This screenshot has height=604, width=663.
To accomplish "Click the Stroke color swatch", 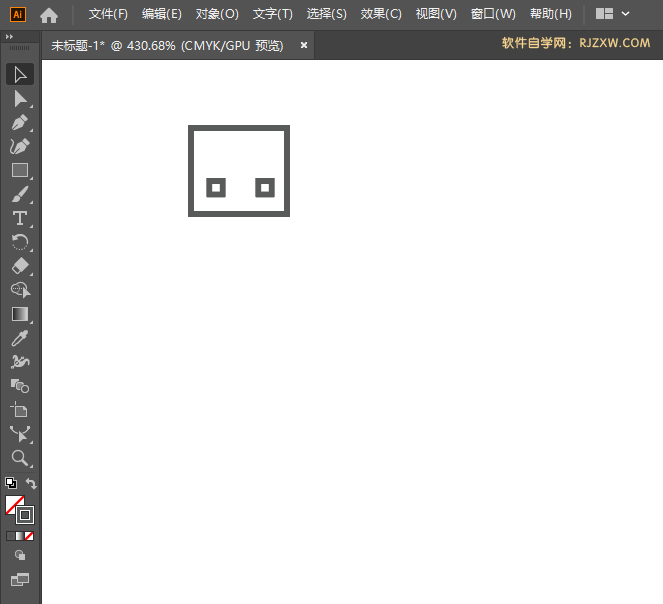I will coord(25,515).
